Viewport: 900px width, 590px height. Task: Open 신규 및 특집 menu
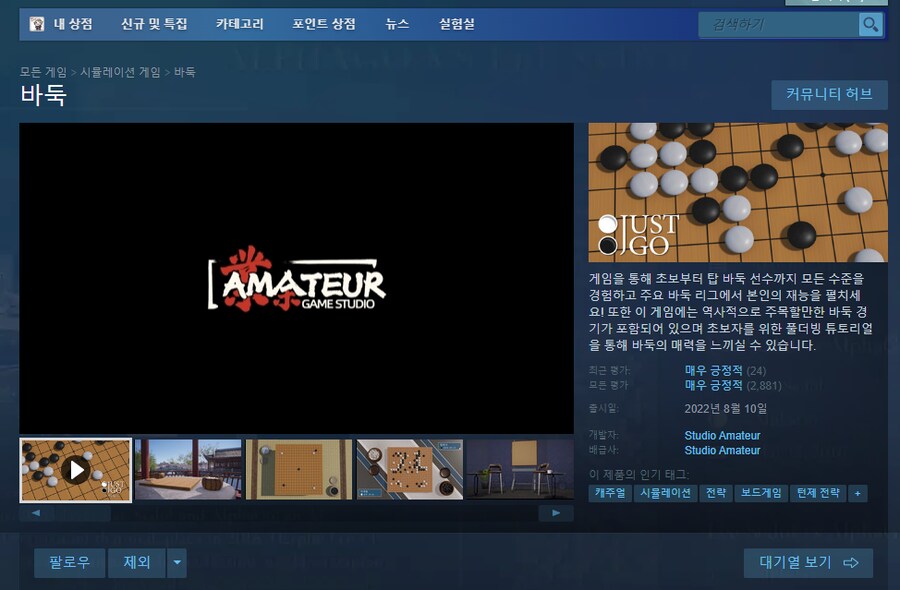click(x=154, y=24)
